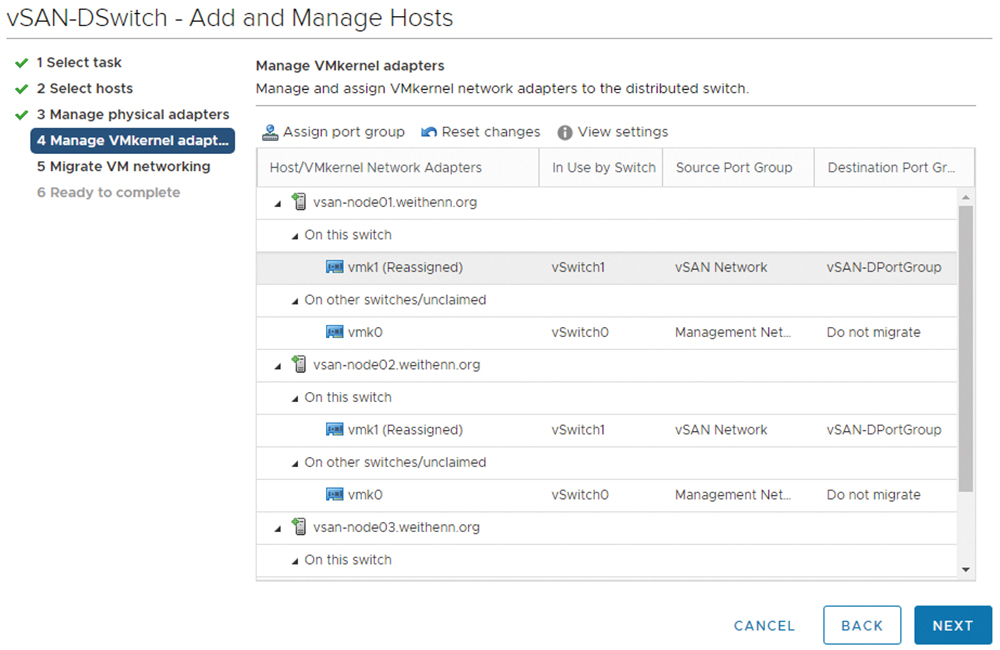1000x650 pixels.
Task: Click vmk0 adapter icon under vsan-node02
Action: [x=335, y=494]
